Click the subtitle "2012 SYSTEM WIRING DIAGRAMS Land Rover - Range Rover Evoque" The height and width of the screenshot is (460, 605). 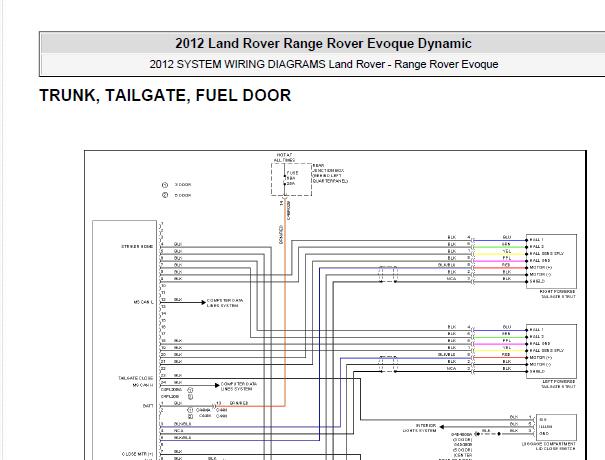[324, 64]
